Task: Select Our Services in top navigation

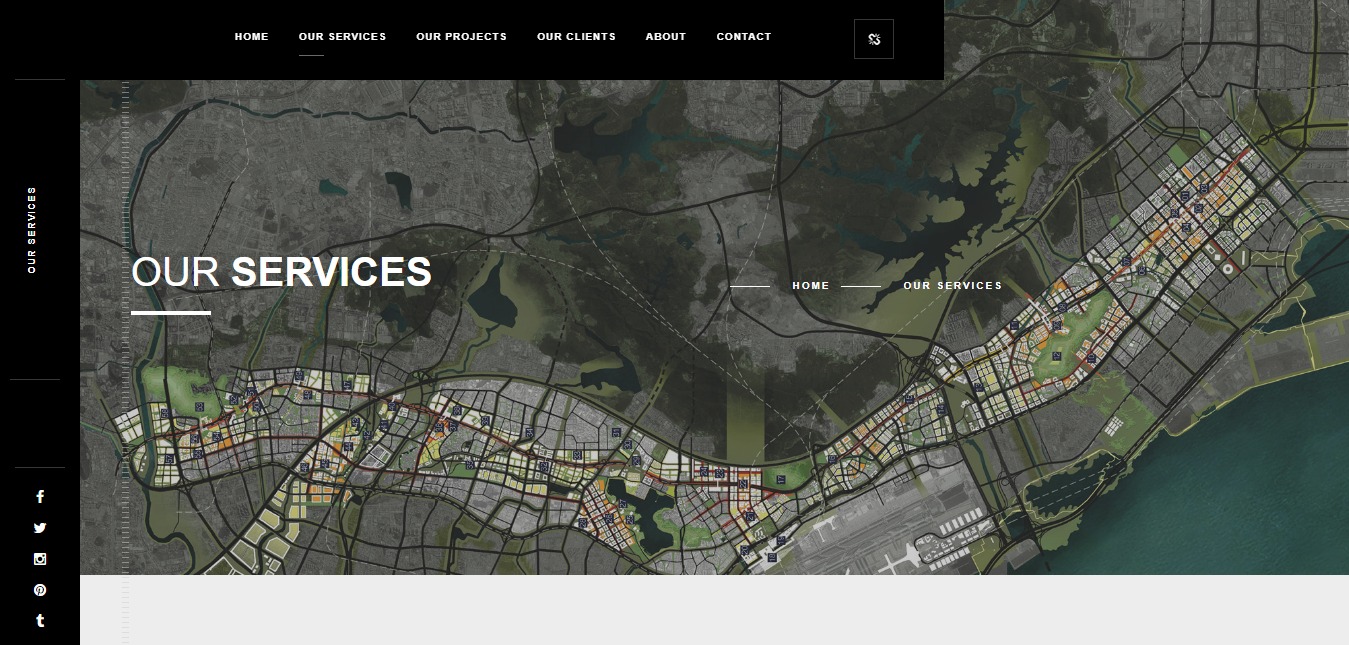Action: (x=342, y=37)
